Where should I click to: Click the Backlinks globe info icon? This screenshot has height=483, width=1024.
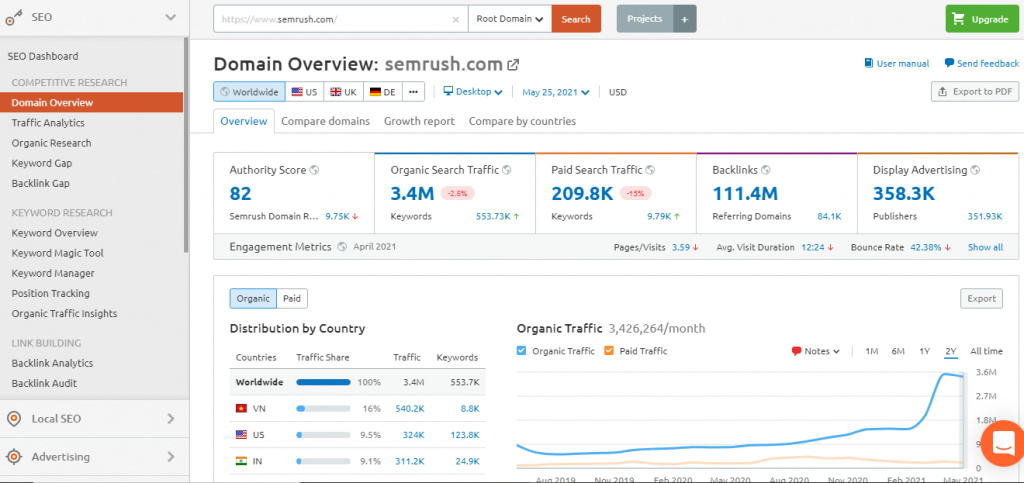pyautogui.click(x=765, y=170)
